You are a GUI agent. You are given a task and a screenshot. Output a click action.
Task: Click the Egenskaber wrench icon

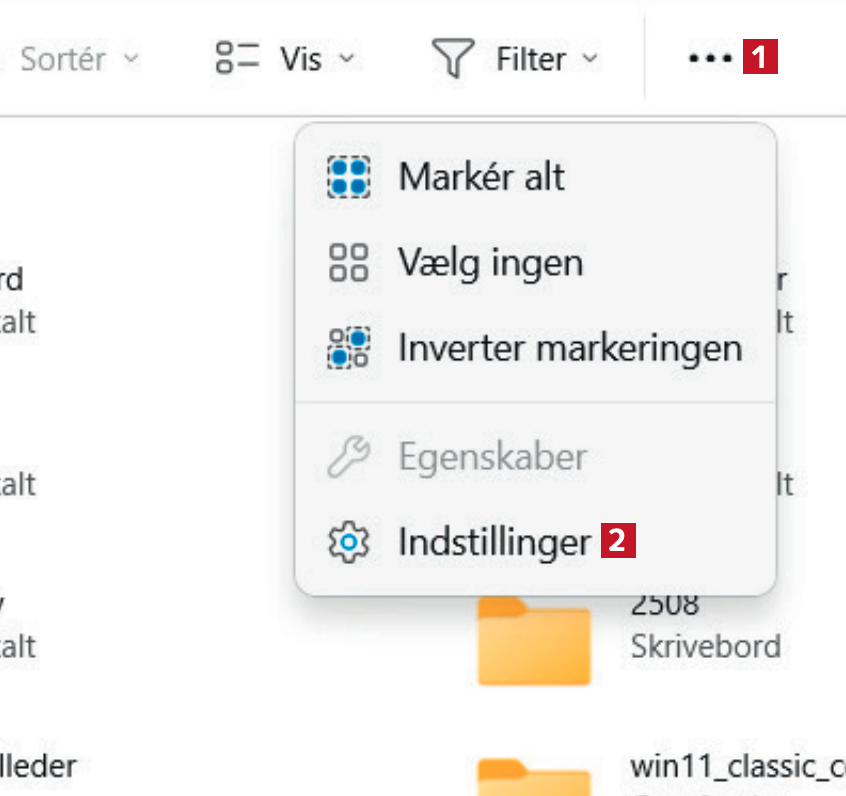(349, 458)
